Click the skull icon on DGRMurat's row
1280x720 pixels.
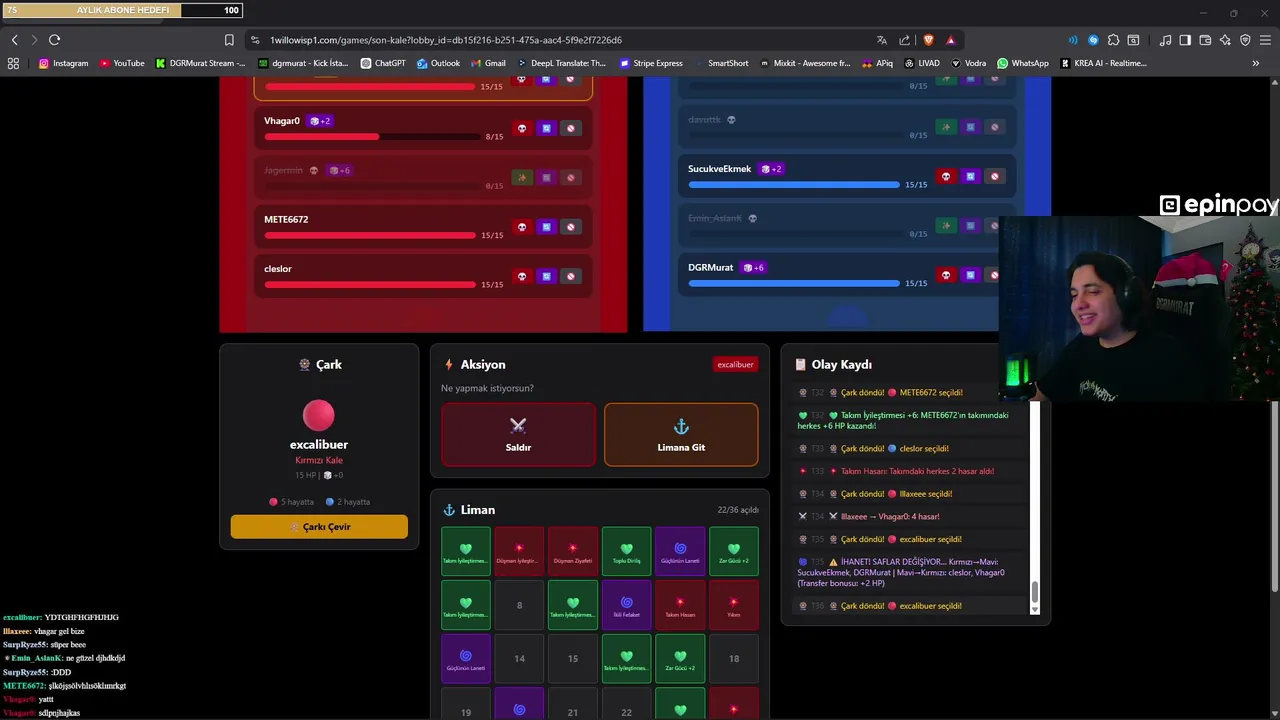[x=945, y=275]
